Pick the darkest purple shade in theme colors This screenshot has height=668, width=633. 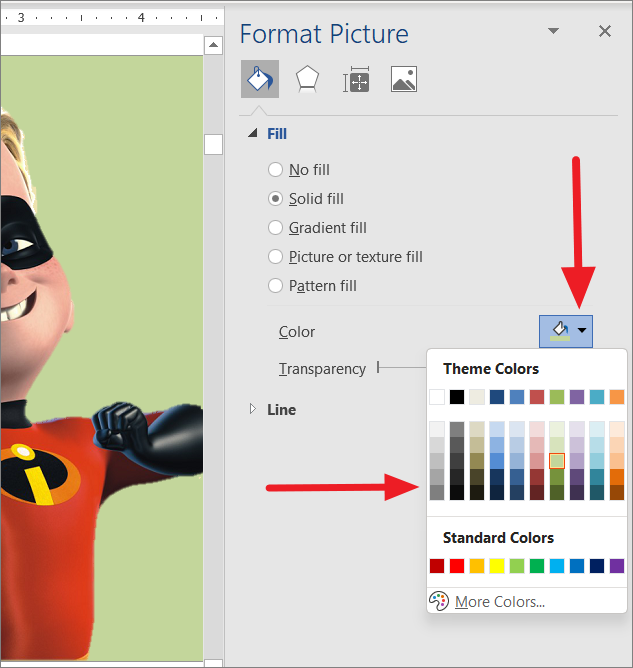click(x=577, y=492)
